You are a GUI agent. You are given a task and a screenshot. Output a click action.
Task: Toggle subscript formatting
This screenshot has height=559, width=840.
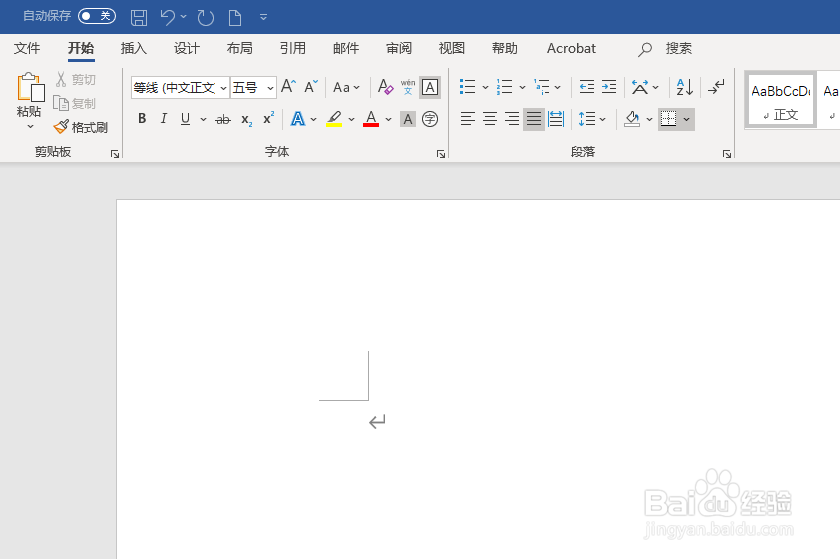(x=246, y=119)
